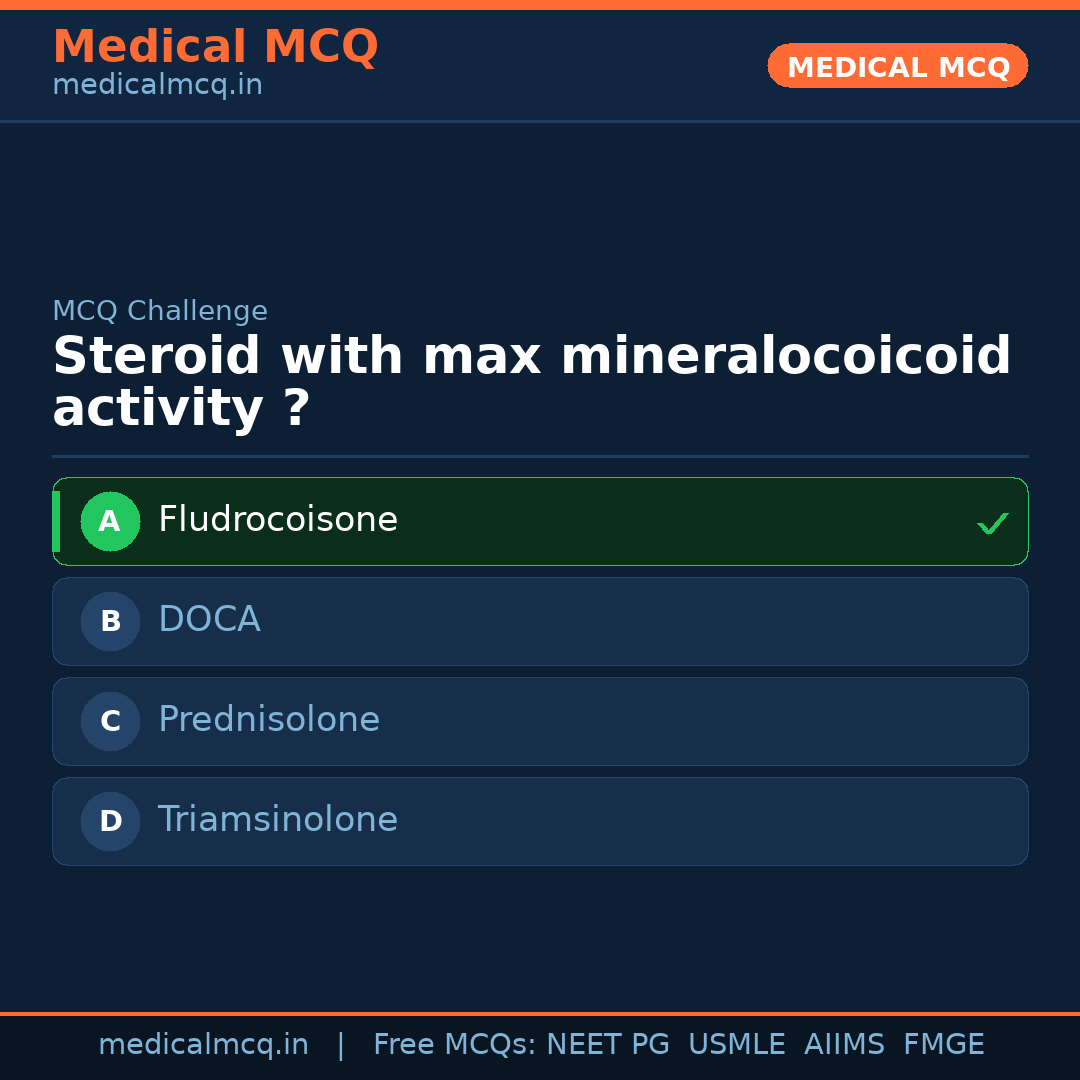Select the Prednisolone answer option
Viewport: 1080px width, 1080px height.
click(x=540, y=721)
